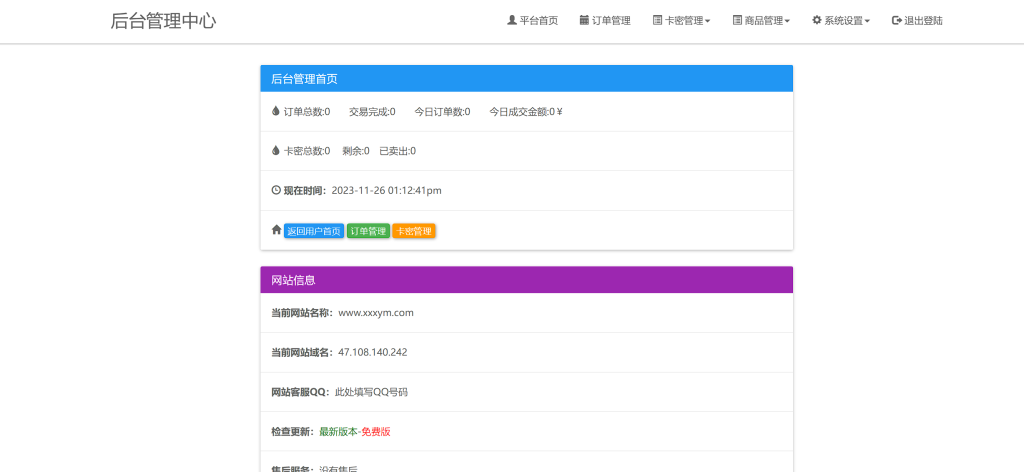
Task: Select the 今日成交金额:0¥ text
Action: pyautogui.click(x=526, y=112)
